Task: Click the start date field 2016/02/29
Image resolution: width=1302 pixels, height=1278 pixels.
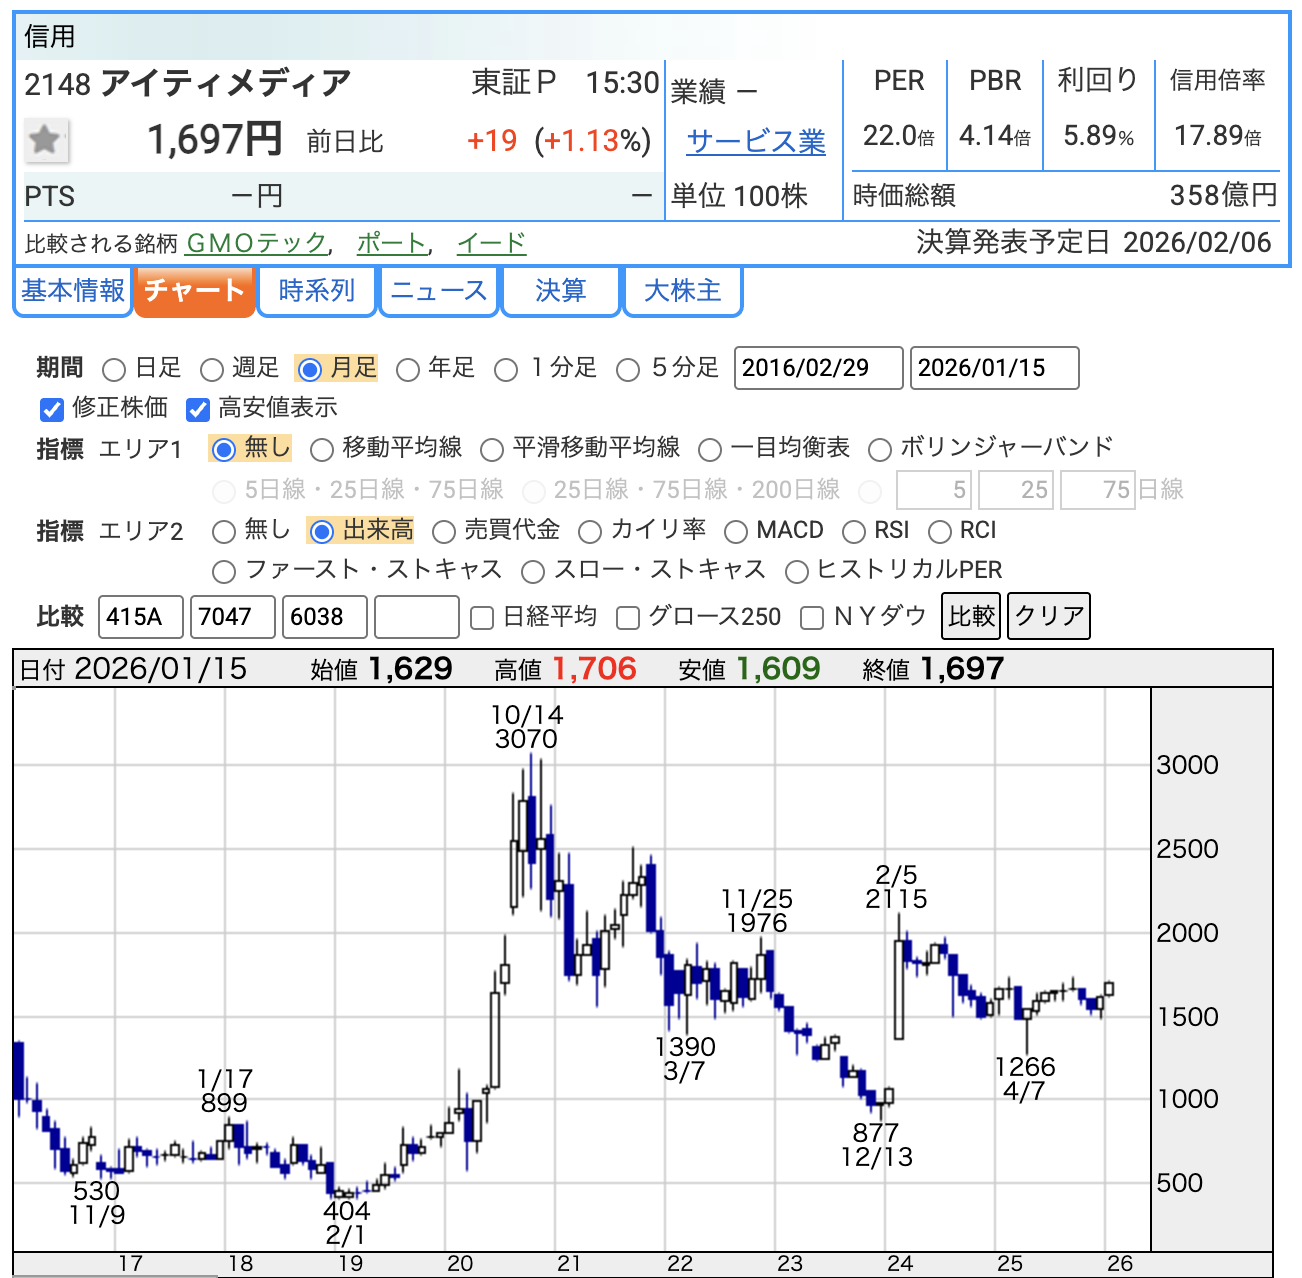Action: 818,368
